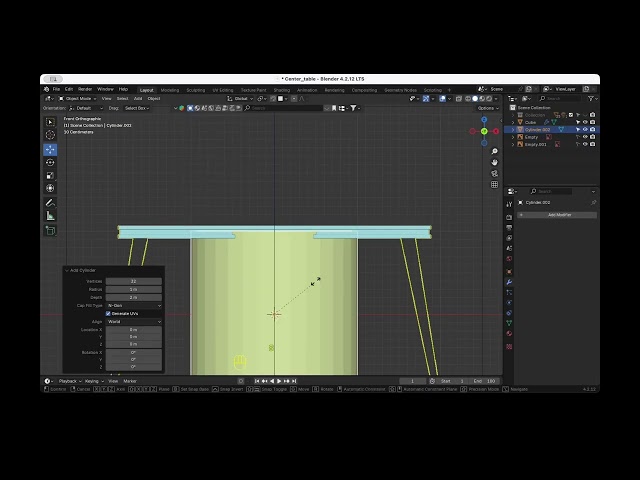The width and height of the screenshot is (640, 480).
Task: Click the Add Modifier button
Action: tap(557, 215)
